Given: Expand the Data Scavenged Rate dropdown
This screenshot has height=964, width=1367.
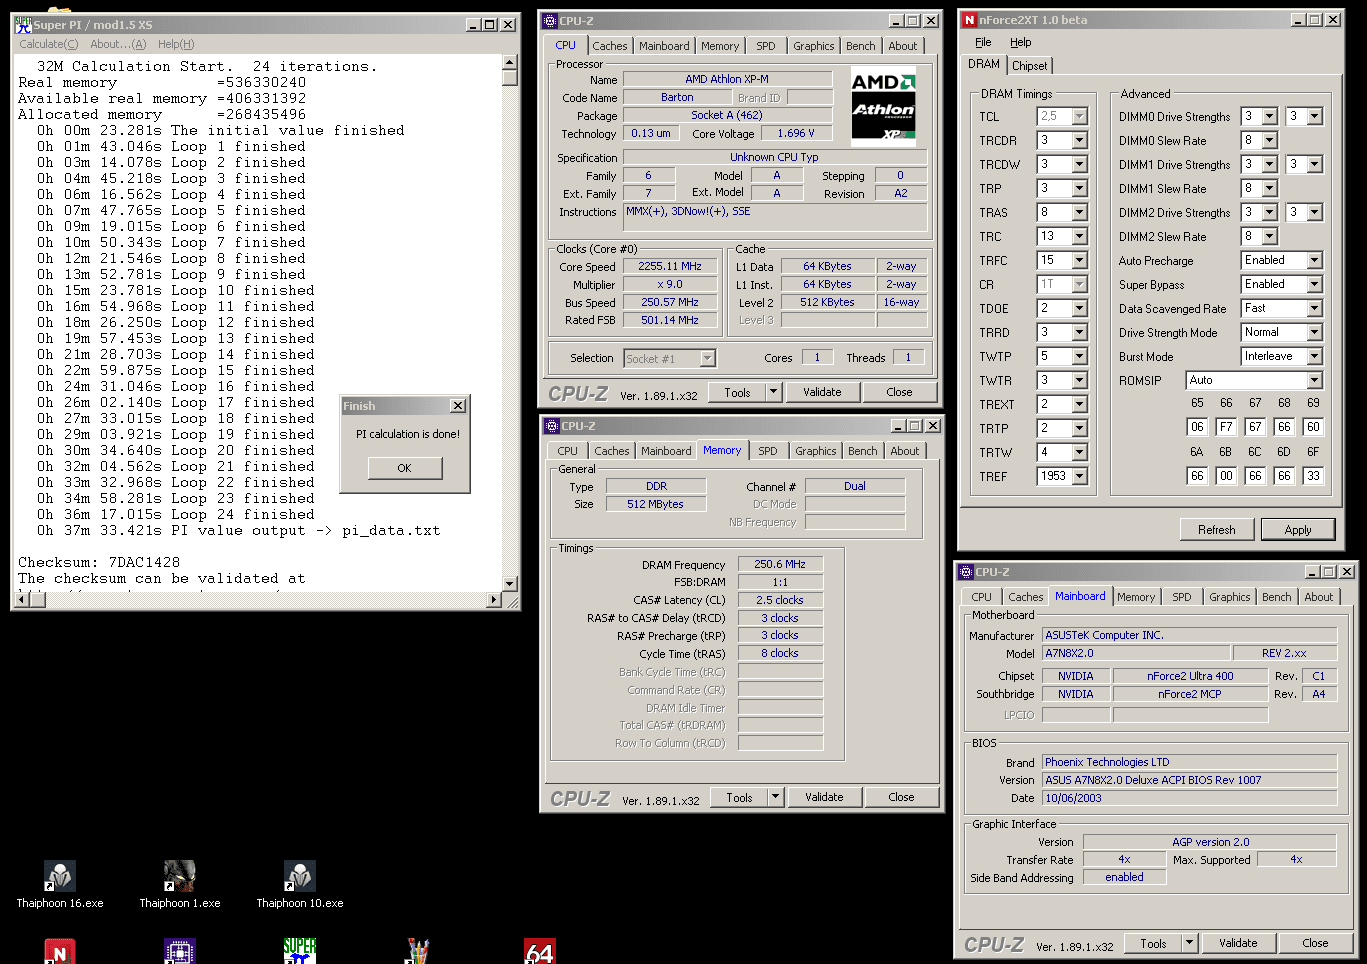Looking at the screenshot, I should coord(1314,308).
